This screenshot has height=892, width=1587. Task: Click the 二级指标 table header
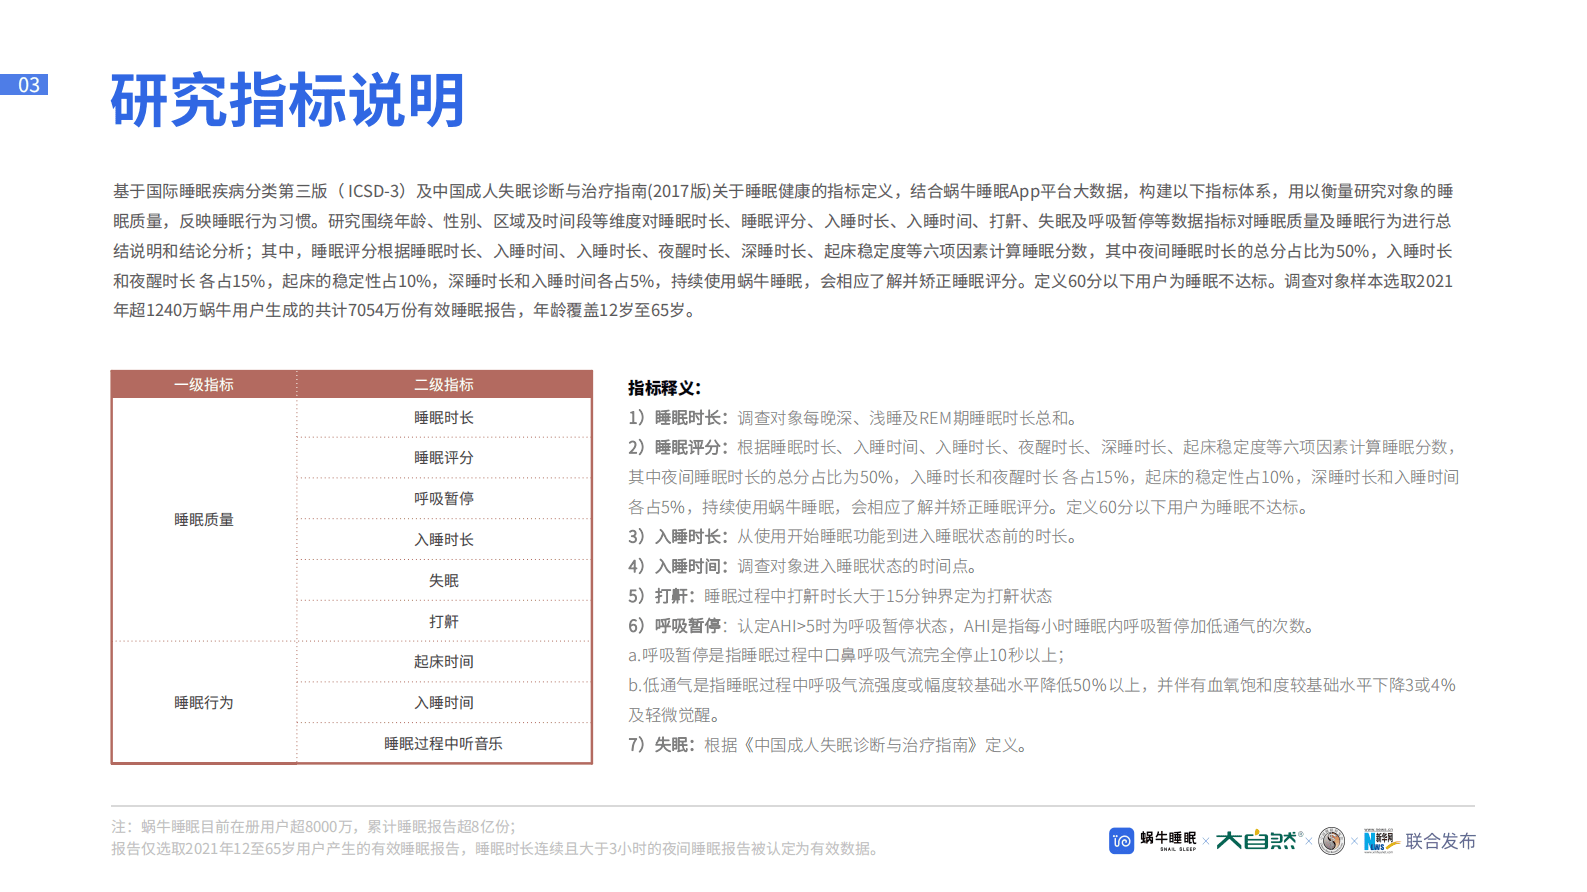[x=444, y=384]
